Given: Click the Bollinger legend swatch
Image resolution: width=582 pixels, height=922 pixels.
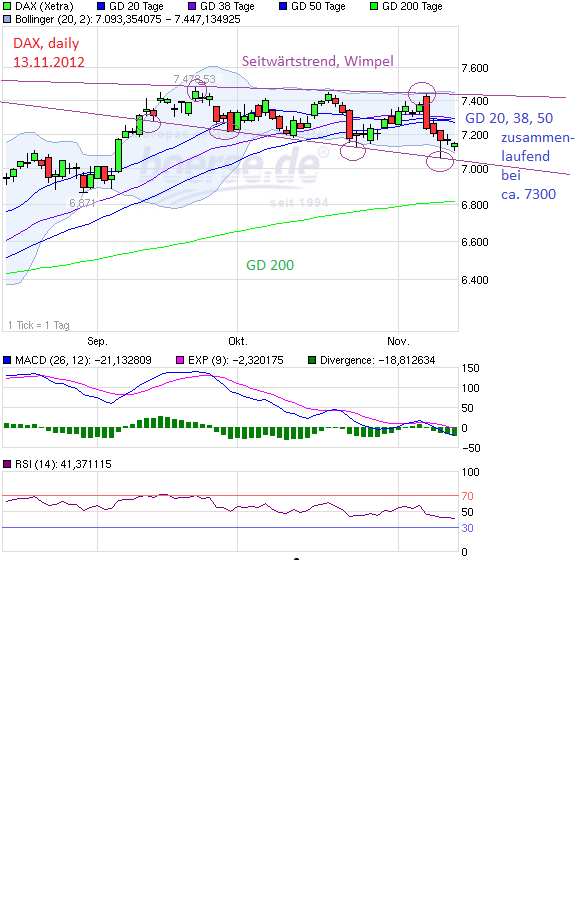Looking at the screenshot, I should click(7, 19).
